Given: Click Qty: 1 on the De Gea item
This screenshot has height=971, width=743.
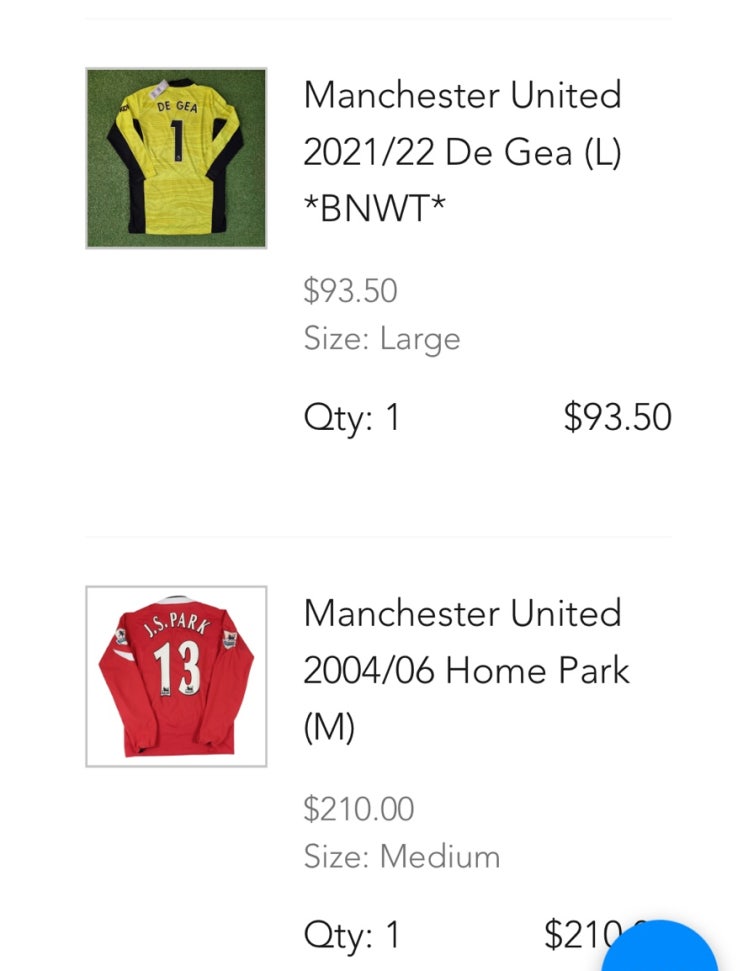Looking at the screenshot, I should (352, 417).
